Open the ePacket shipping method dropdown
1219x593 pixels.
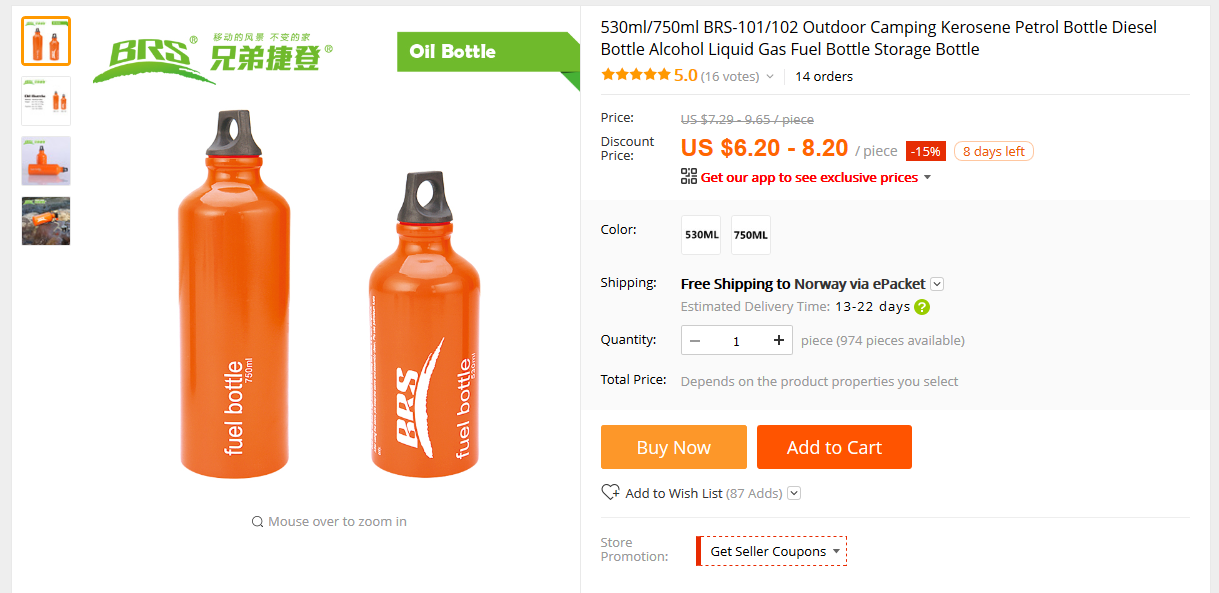click(937, 284)
